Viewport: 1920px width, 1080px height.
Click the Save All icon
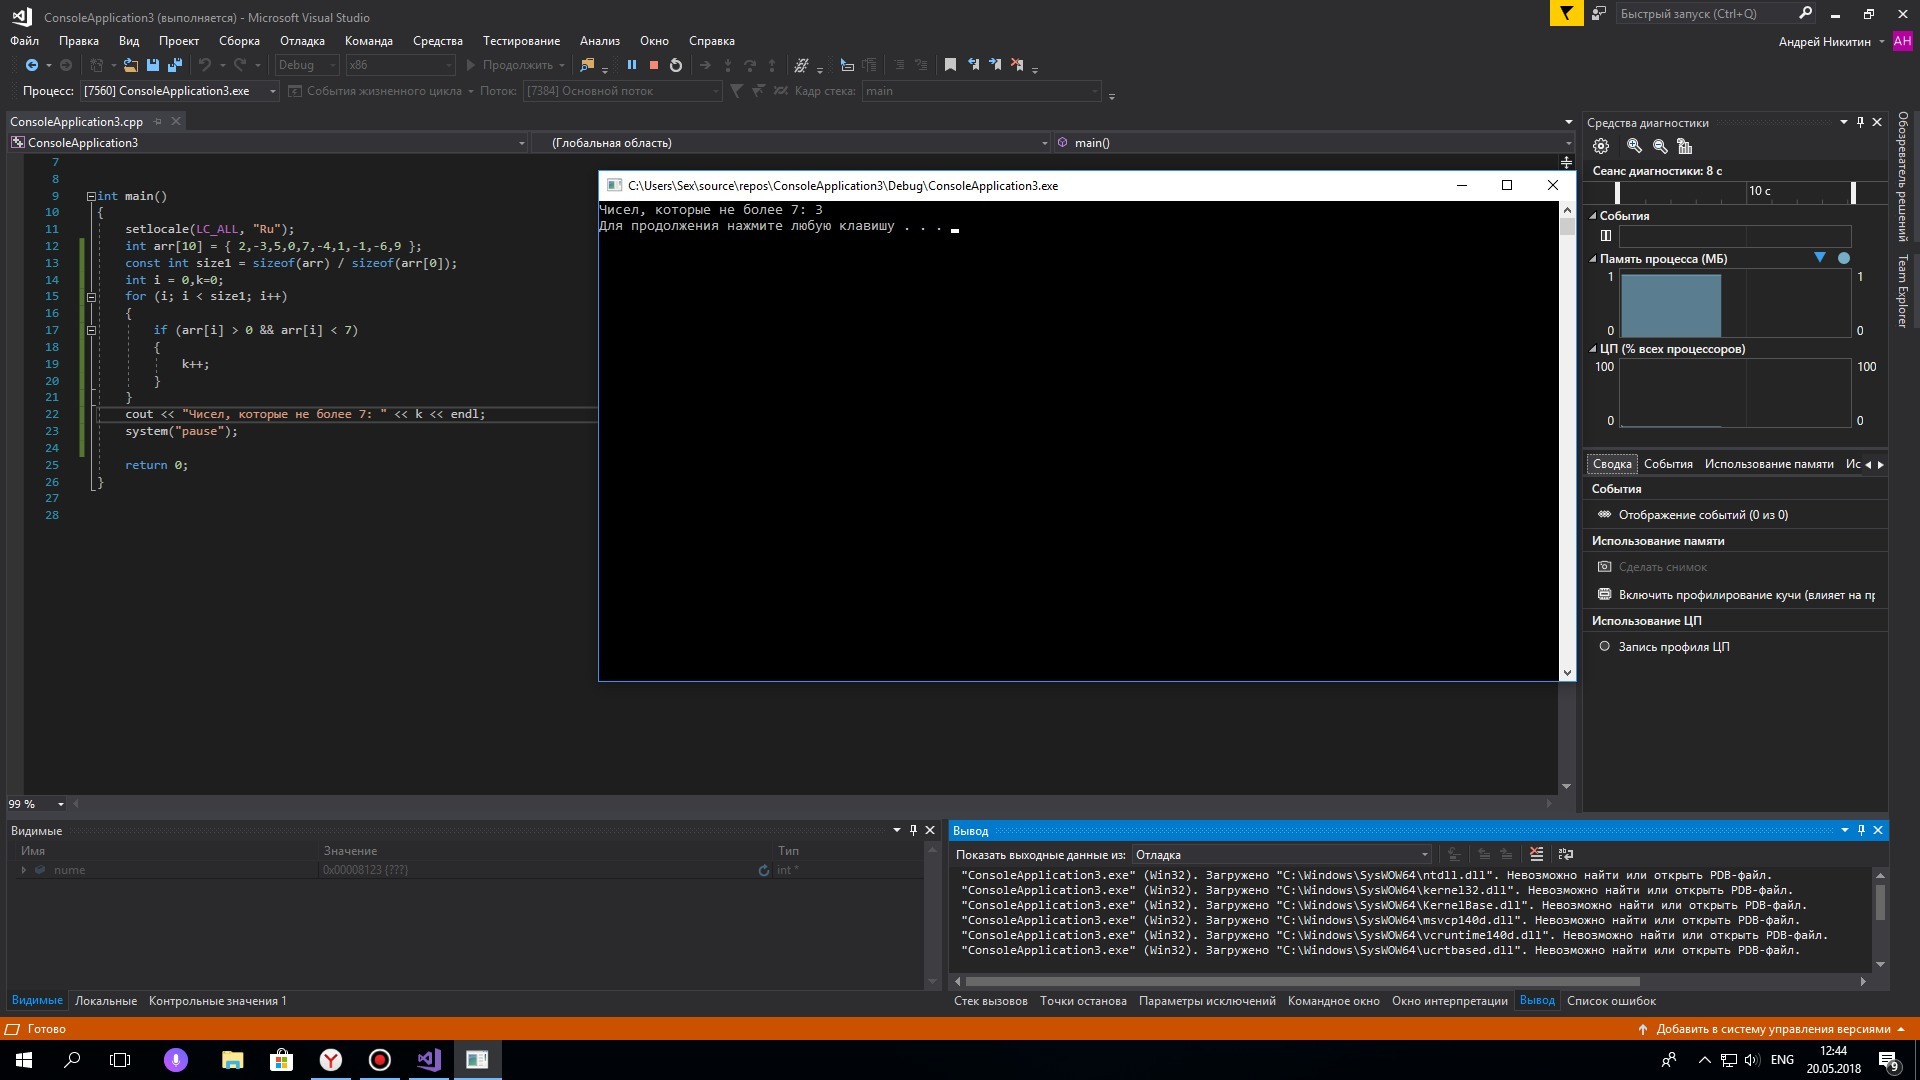(x=174, y=65)
